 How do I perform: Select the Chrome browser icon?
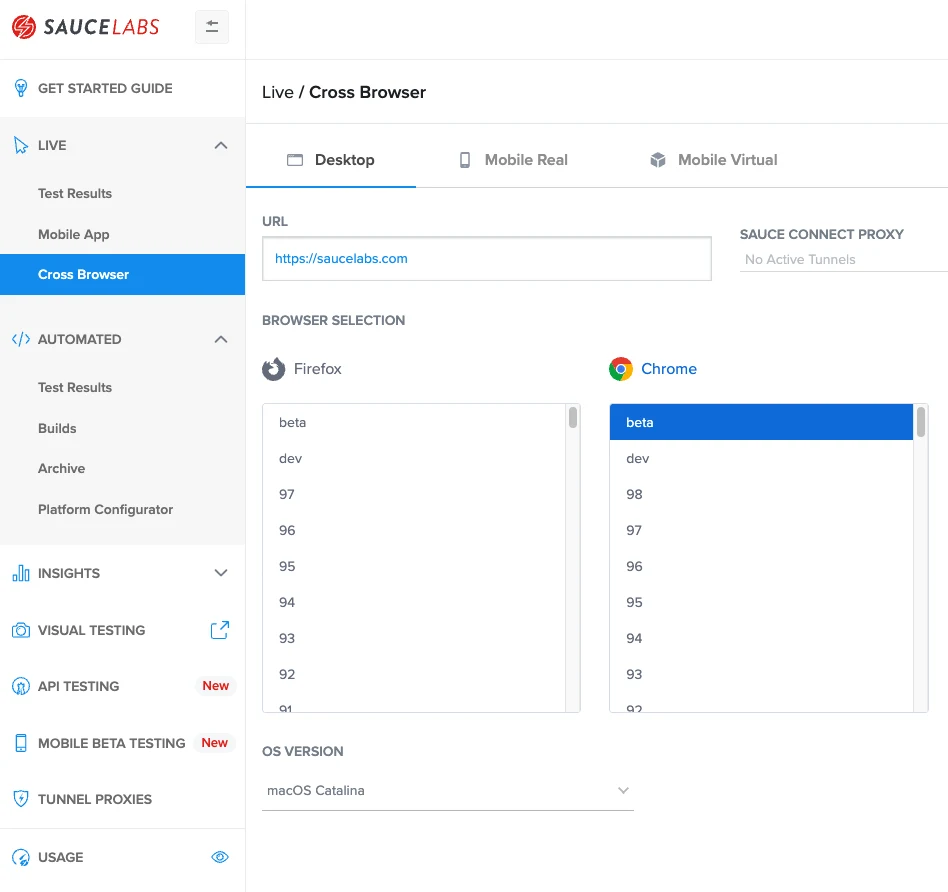click(x=620, y=368)
